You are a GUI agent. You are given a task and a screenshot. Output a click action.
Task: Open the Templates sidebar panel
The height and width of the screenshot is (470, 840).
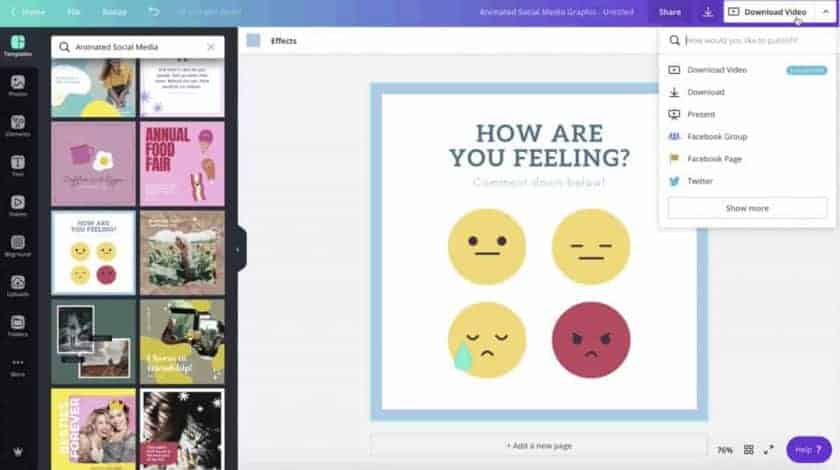[18, 46]
